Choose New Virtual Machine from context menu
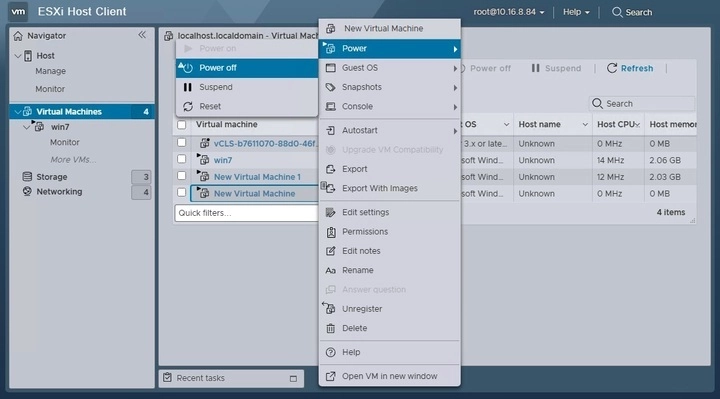Image resolution: width=720 pixels, height=399 pixels. pyautogui.click(x=390, y=28)
